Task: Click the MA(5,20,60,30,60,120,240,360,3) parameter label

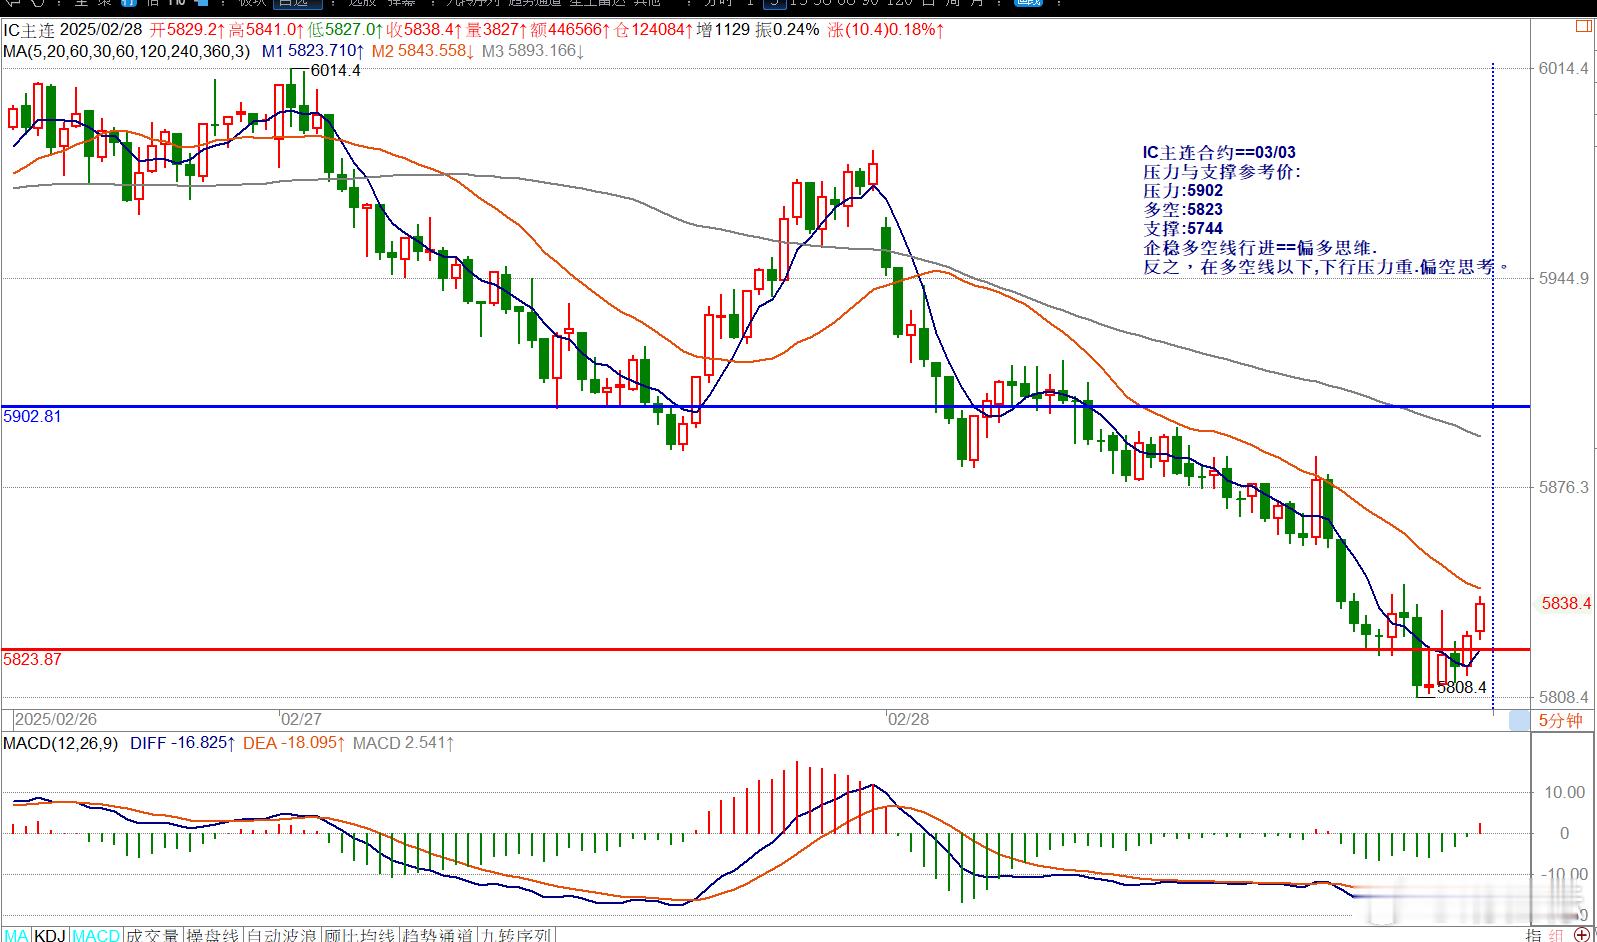Action: [x=126, y=50]
